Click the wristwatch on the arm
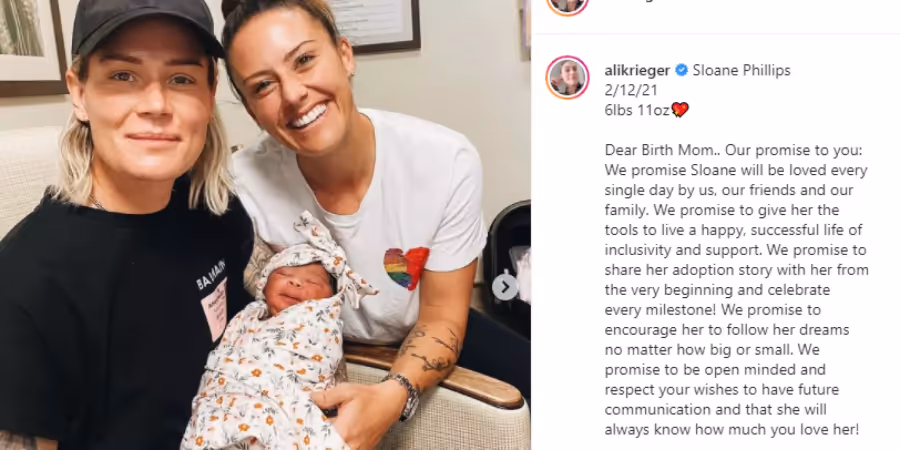The image size is (900, 450). [405, 395]
